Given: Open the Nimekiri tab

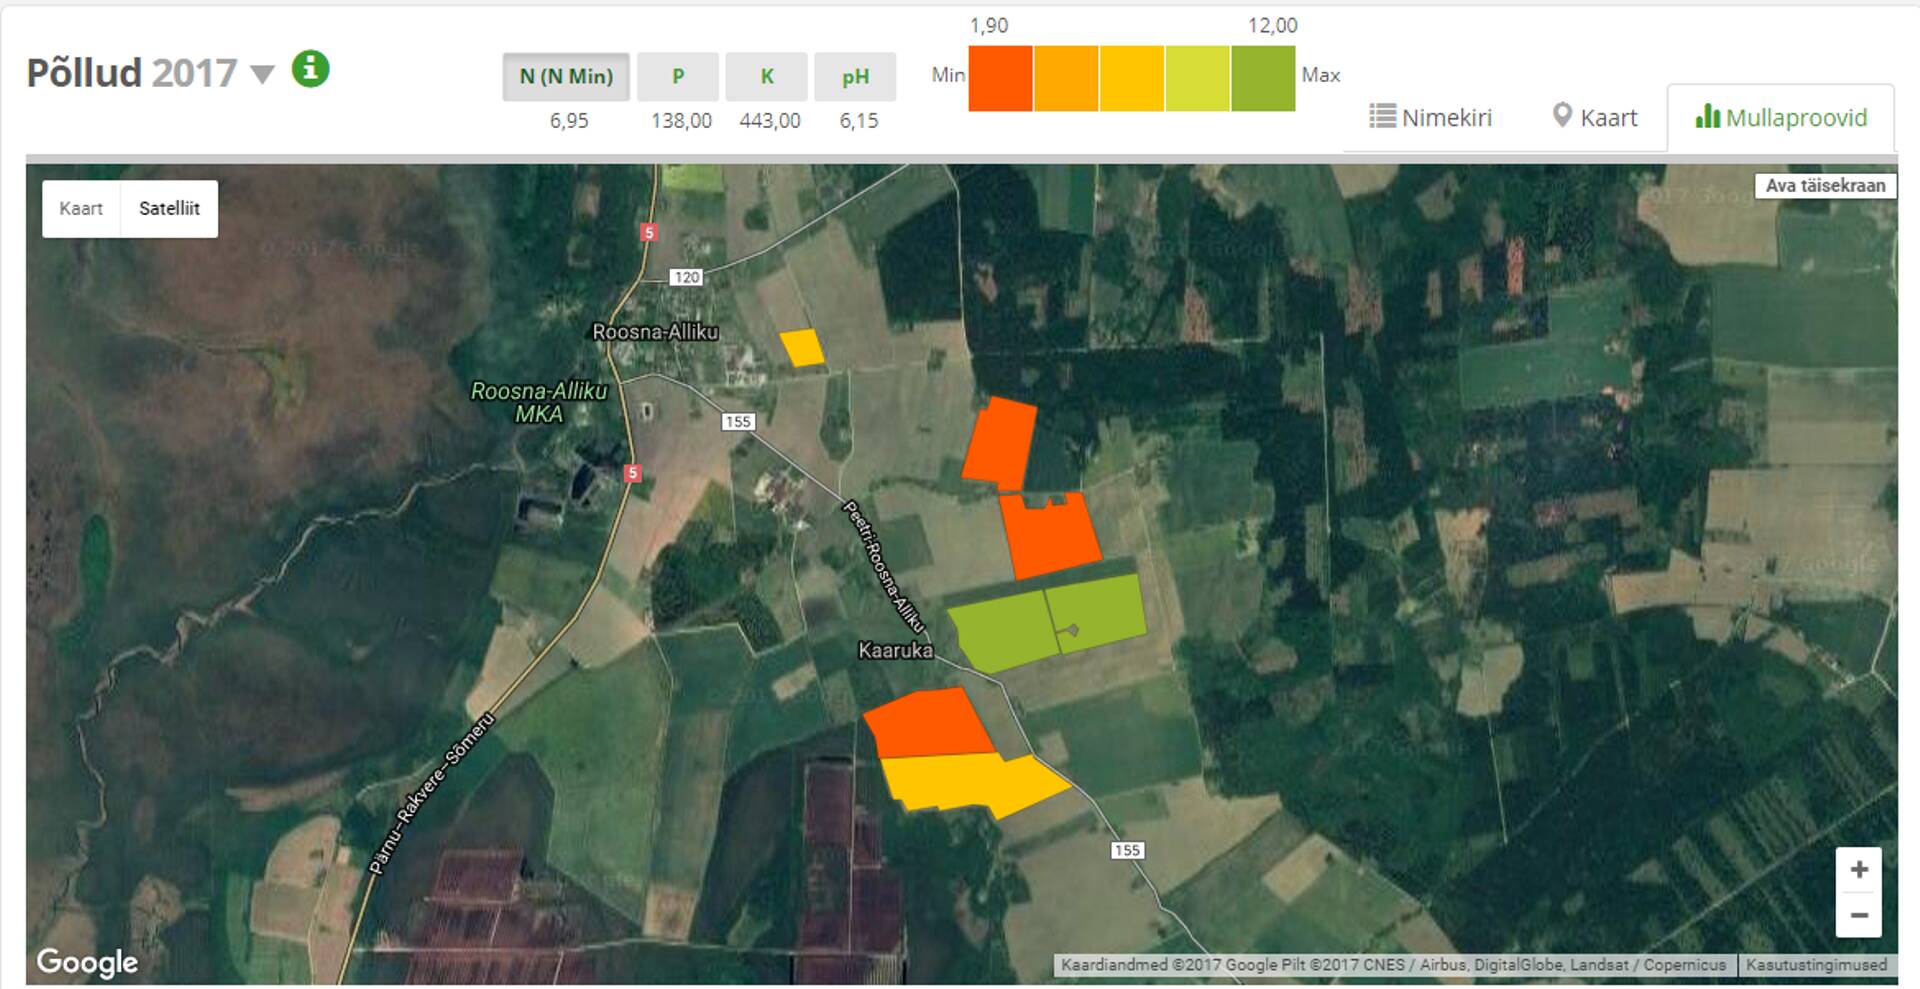Looking at the screenshot, I should point(1430,118).
